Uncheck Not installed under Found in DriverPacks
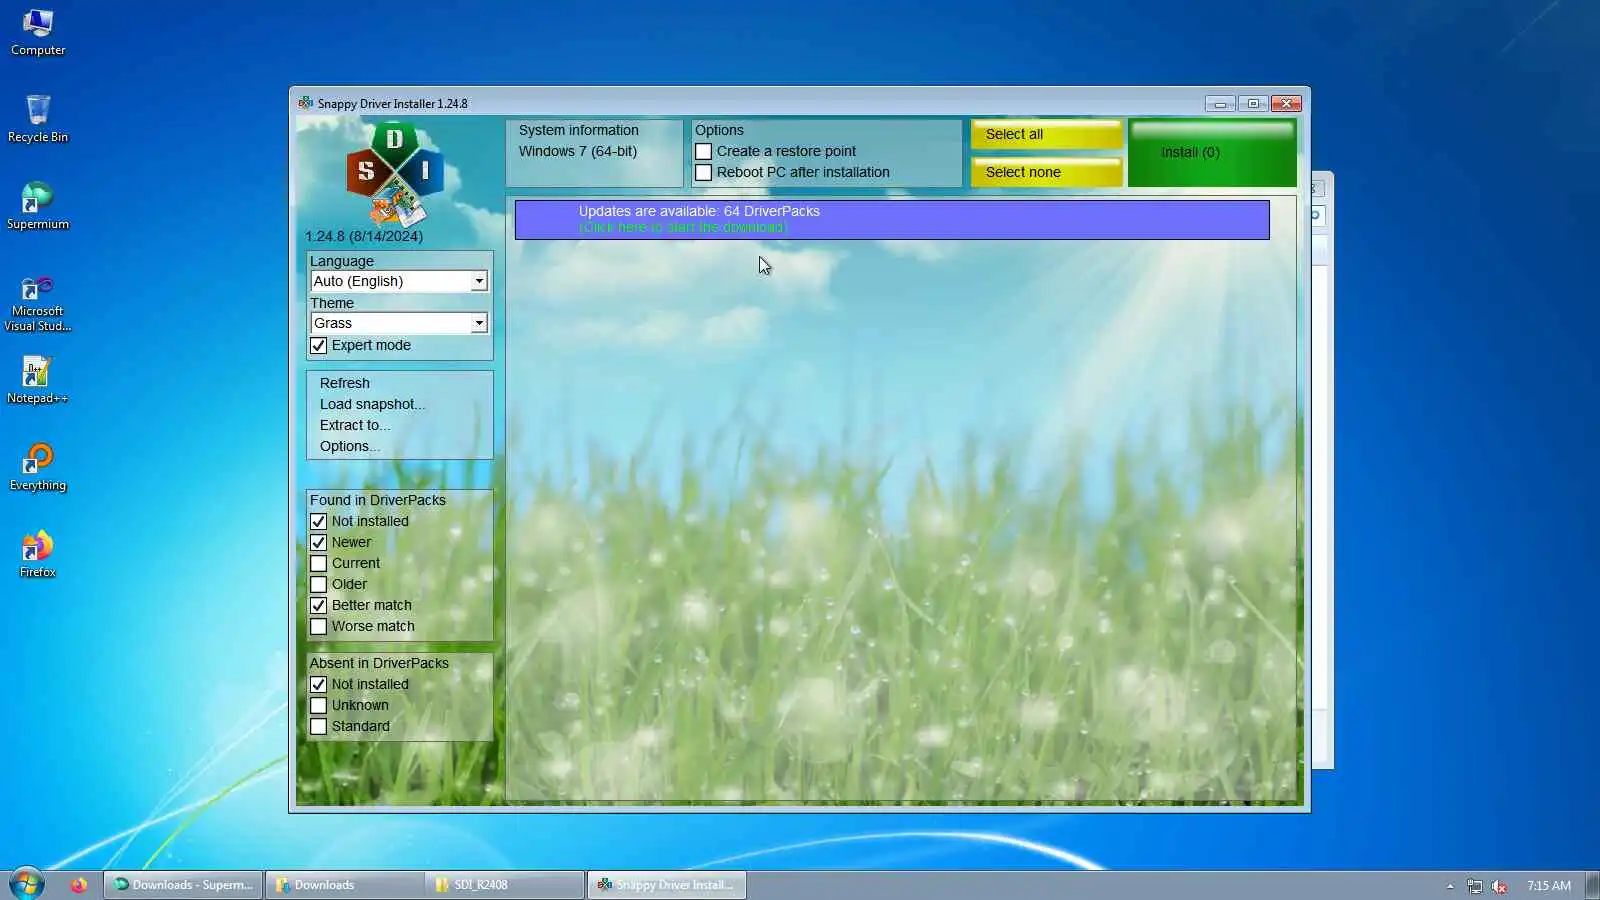 318,521
